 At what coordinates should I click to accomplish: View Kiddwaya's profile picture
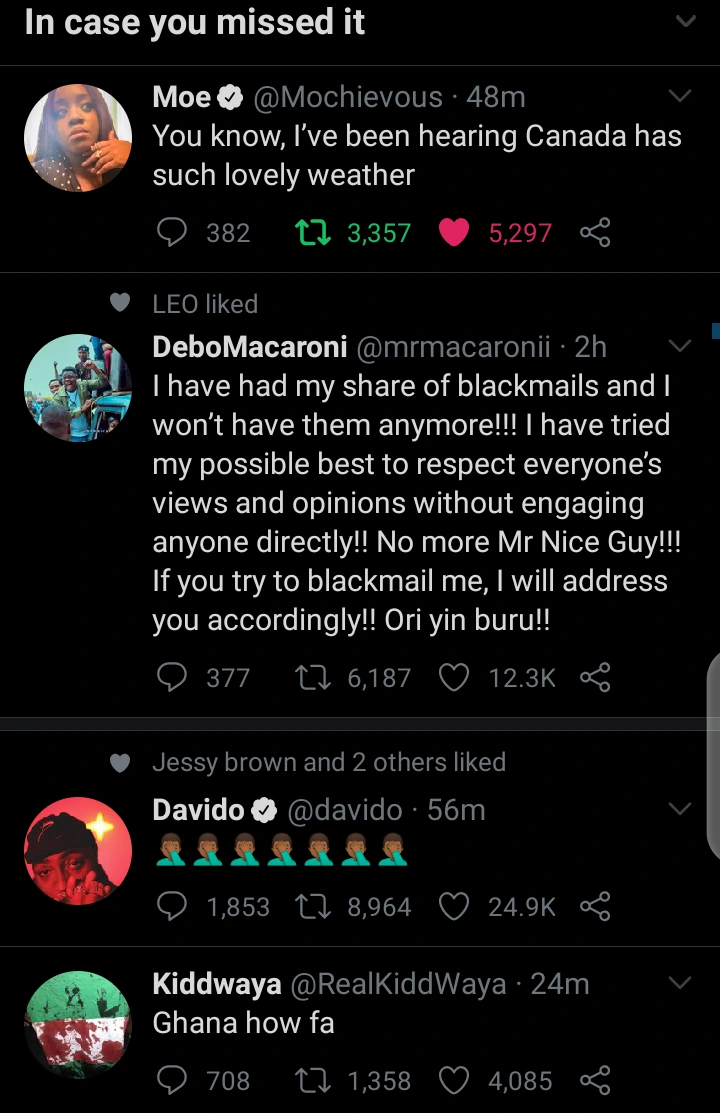tap(78, 1025)
